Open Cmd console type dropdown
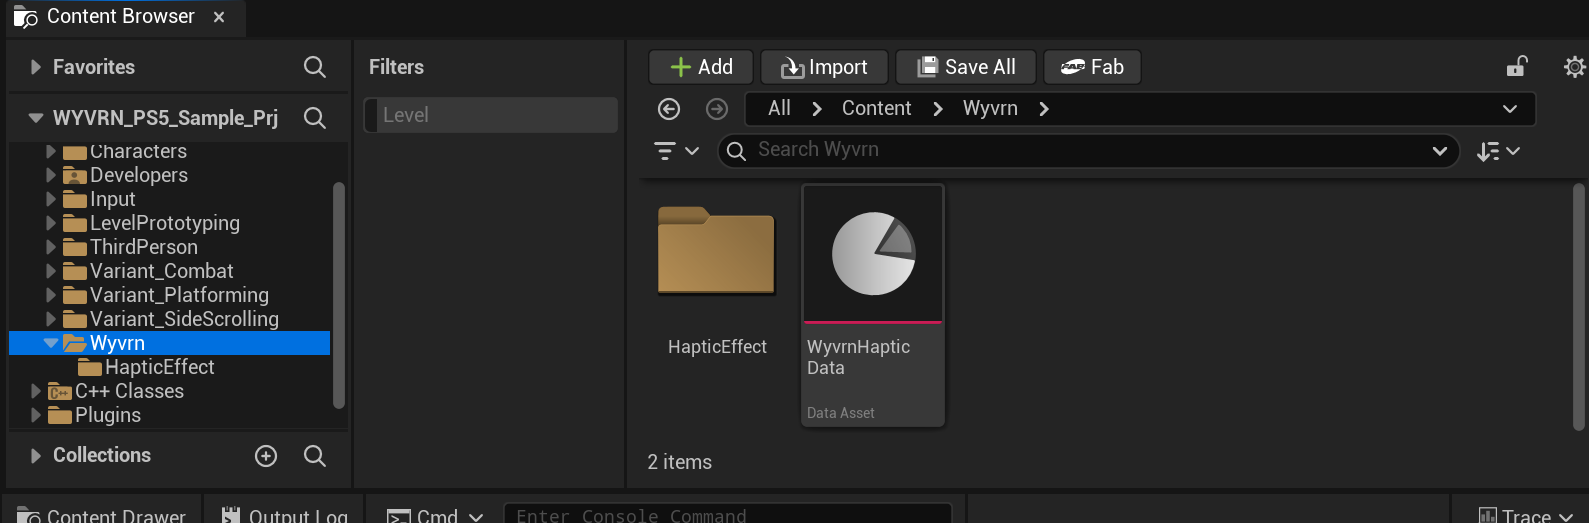 coord(435,515)
